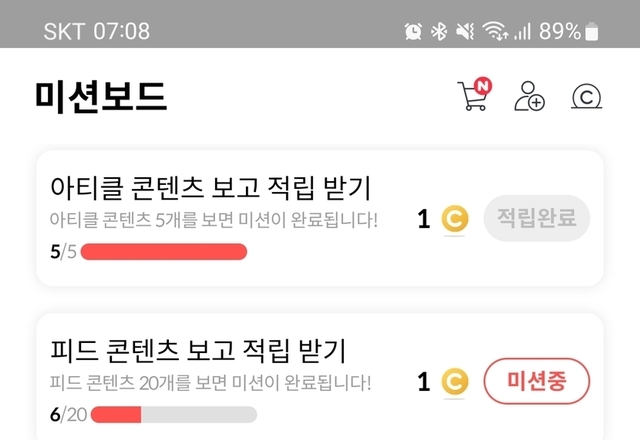
Task: Tap the gold coin in the 피드 mission card
Action: click(x=455, y=381)
